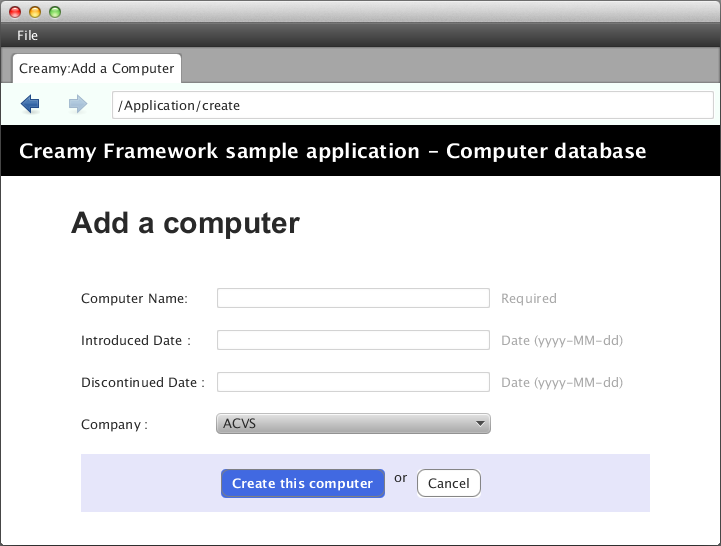This screenshot has width=721, height=546.
Task: Click the Required hint text
Action: [x=528, y=298]
